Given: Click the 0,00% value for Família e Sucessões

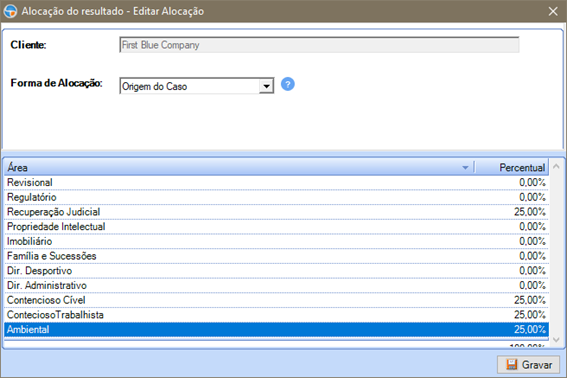Looking at the screenshot, I should [x=532, y=256].
